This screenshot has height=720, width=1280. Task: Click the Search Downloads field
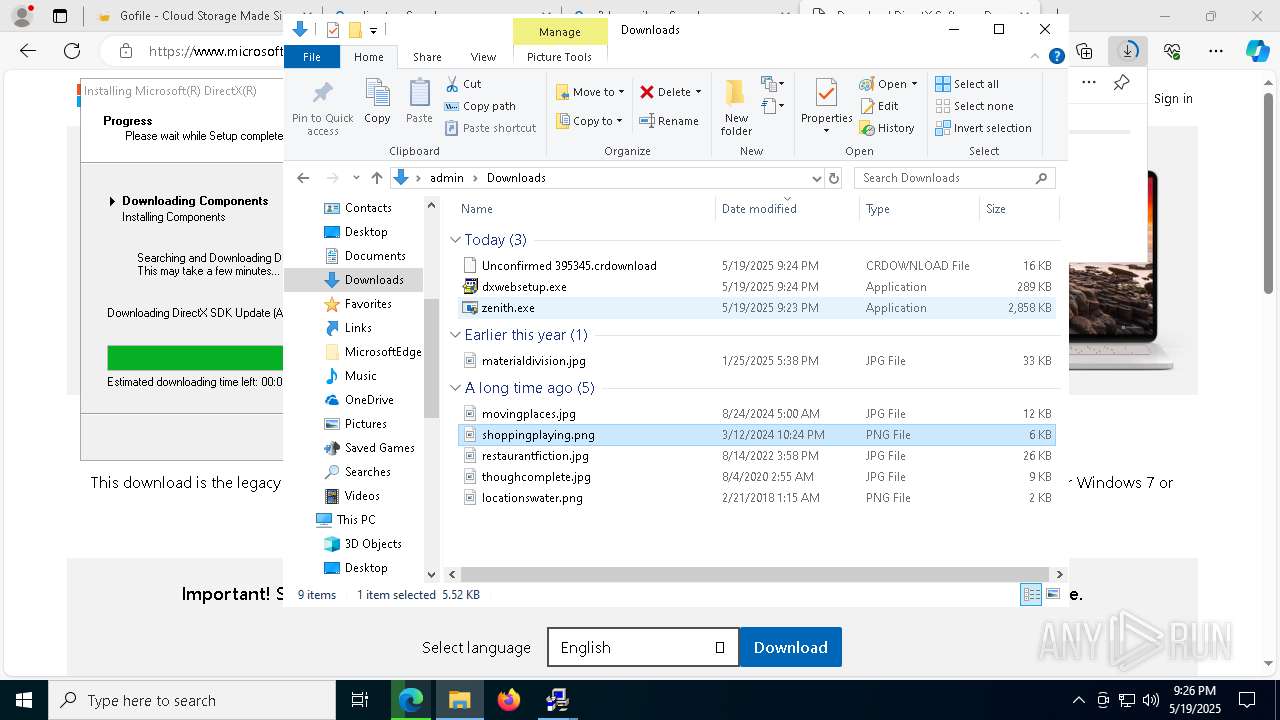pyautogui.click(x=954, y=178)
